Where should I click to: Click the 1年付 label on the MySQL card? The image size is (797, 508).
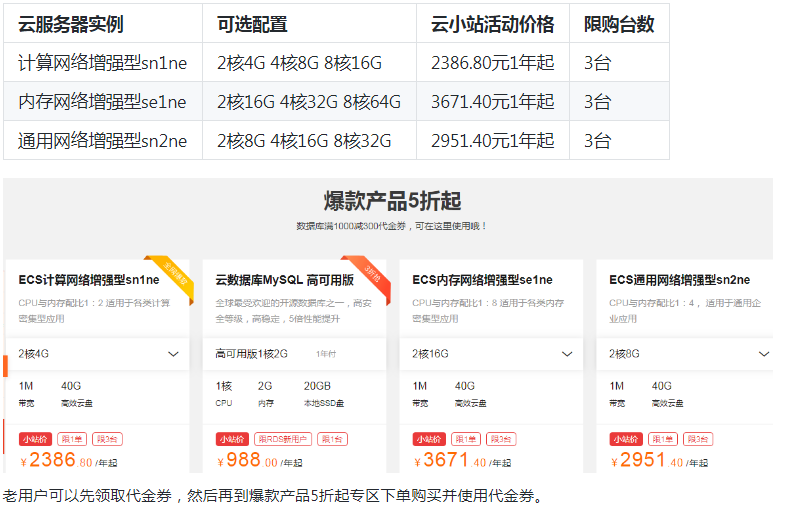[326, 354]
